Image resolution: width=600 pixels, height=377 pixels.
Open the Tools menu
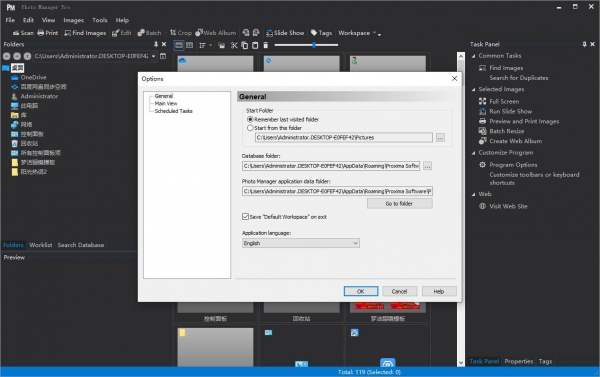tap(99, 20)
